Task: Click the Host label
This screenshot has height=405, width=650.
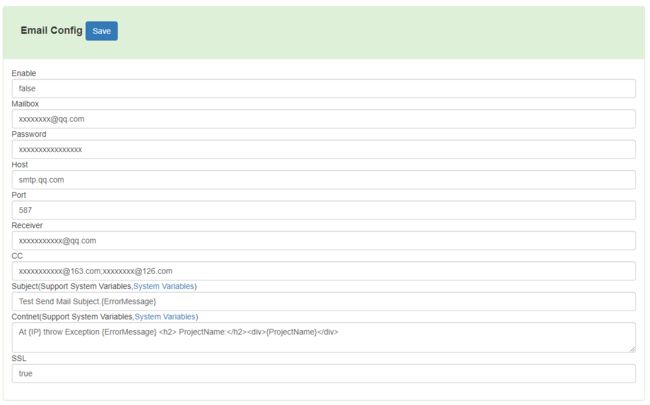Action: pos(19,165)
